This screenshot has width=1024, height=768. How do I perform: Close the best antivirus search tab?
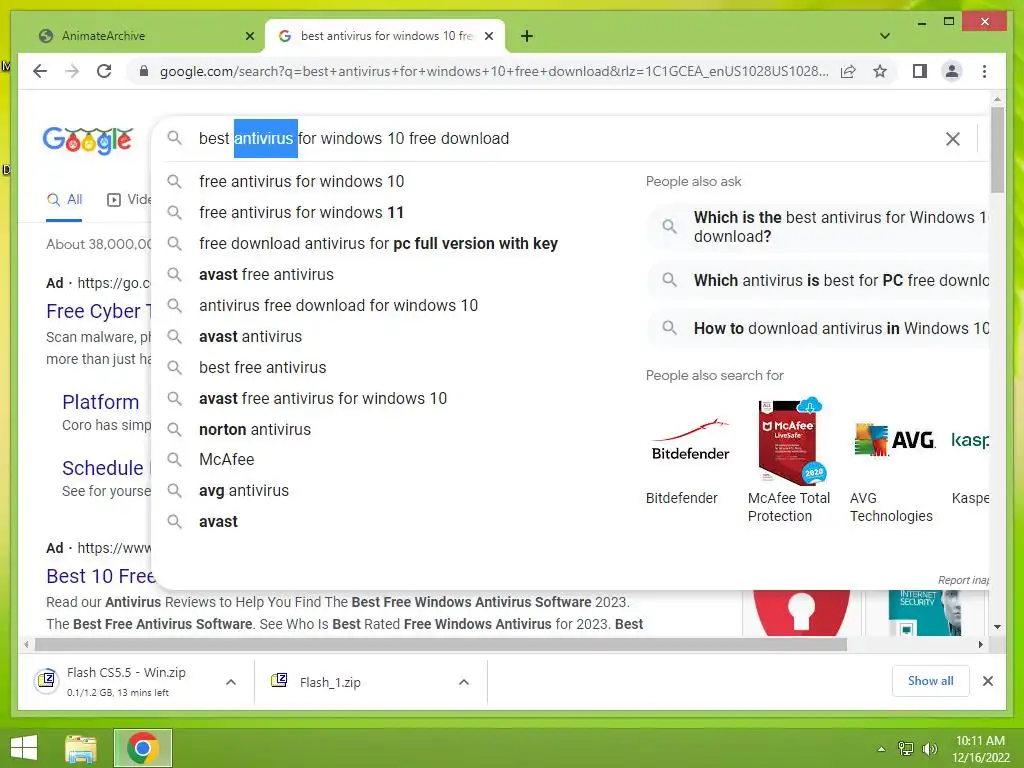[488, 36]
